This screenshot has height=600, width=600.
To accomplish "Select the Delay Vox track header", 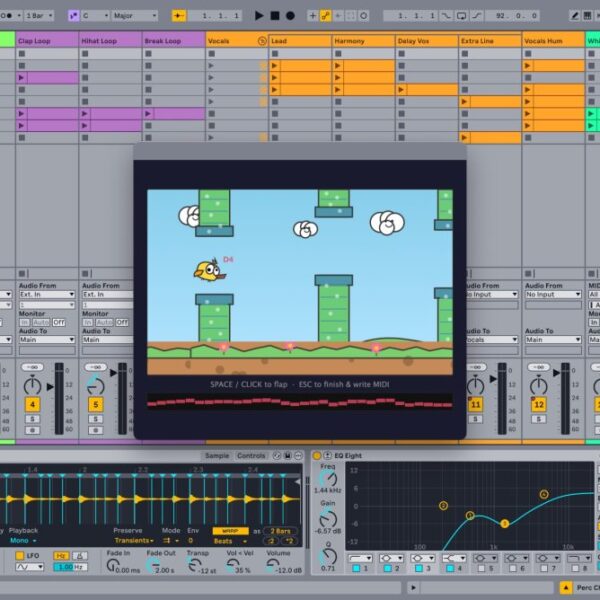I will coord(426,41).
